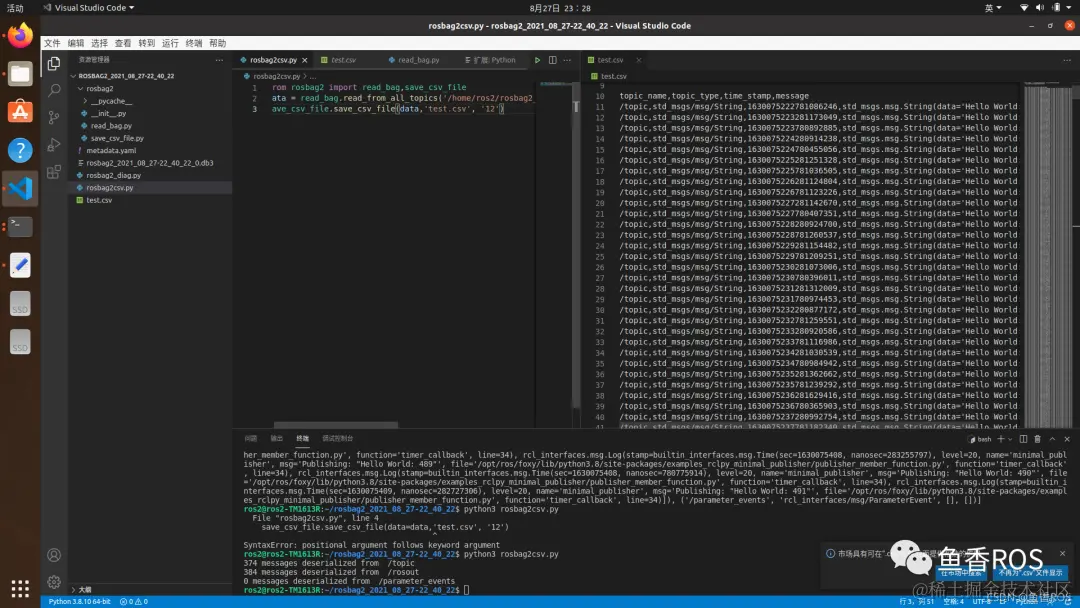
Task: Close the terminal panel
Action: [1067, 439]
